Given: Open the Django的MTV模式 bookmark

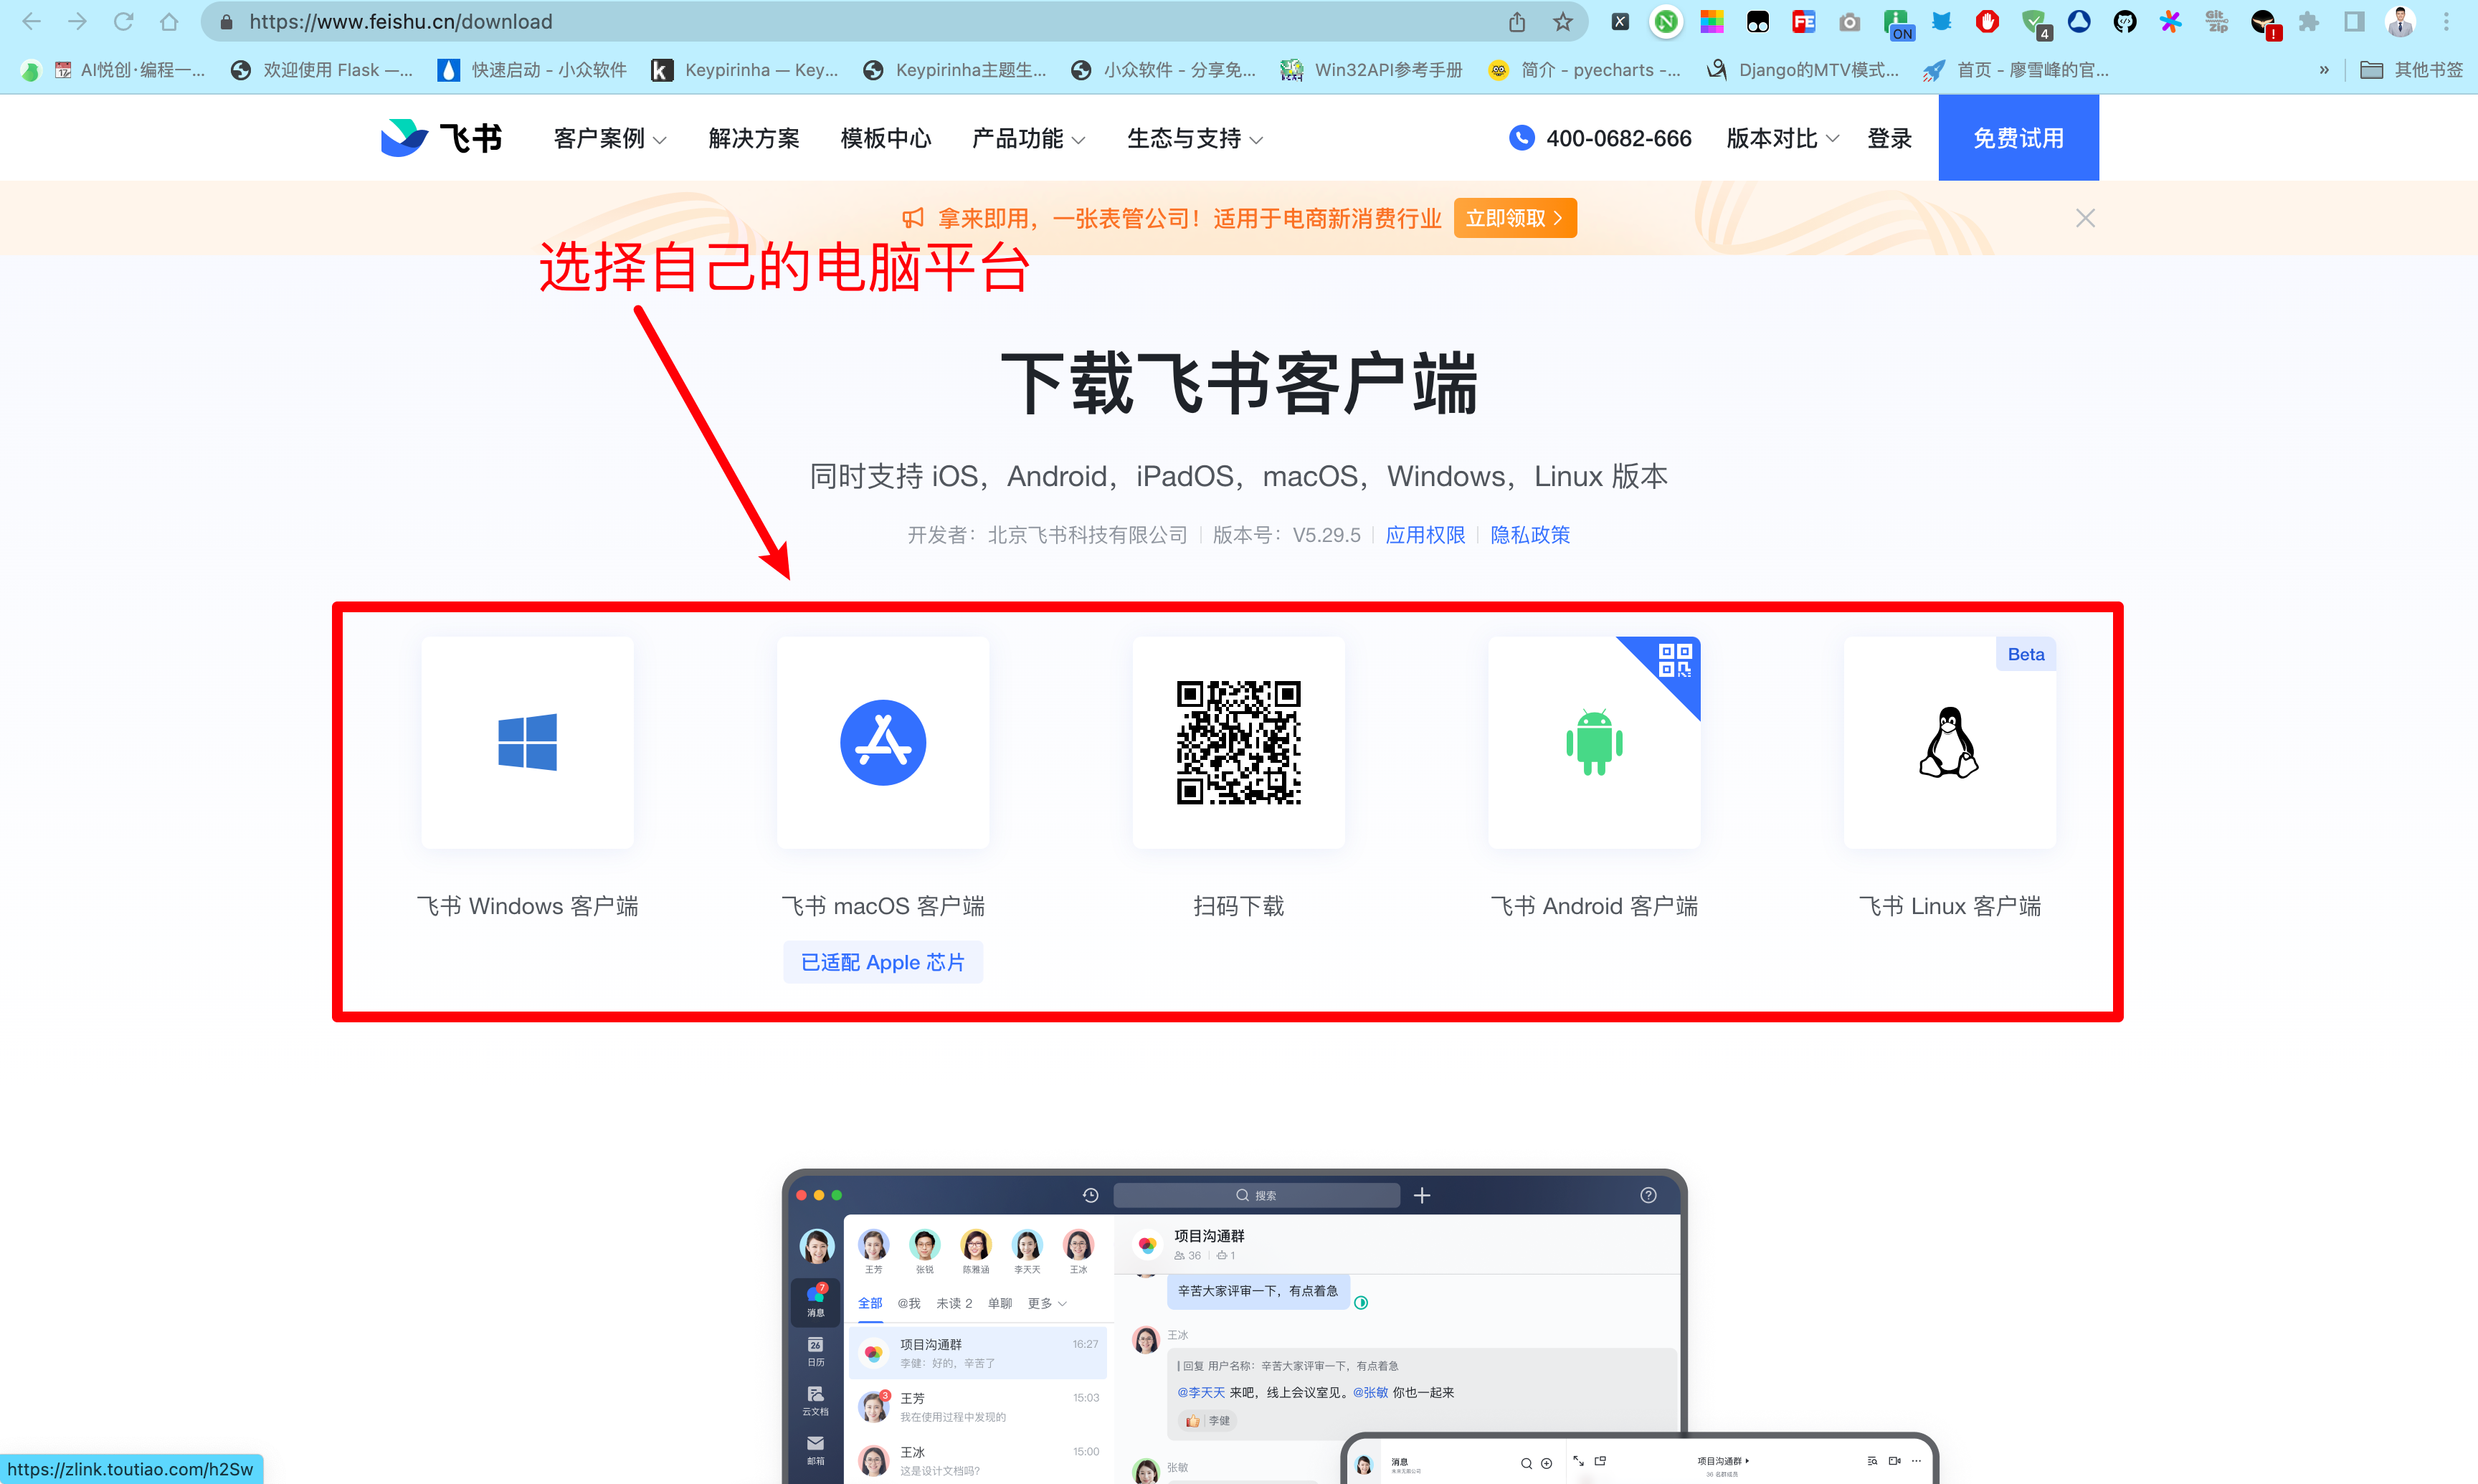Looking at the screenshot, I should click(1803, 69).
